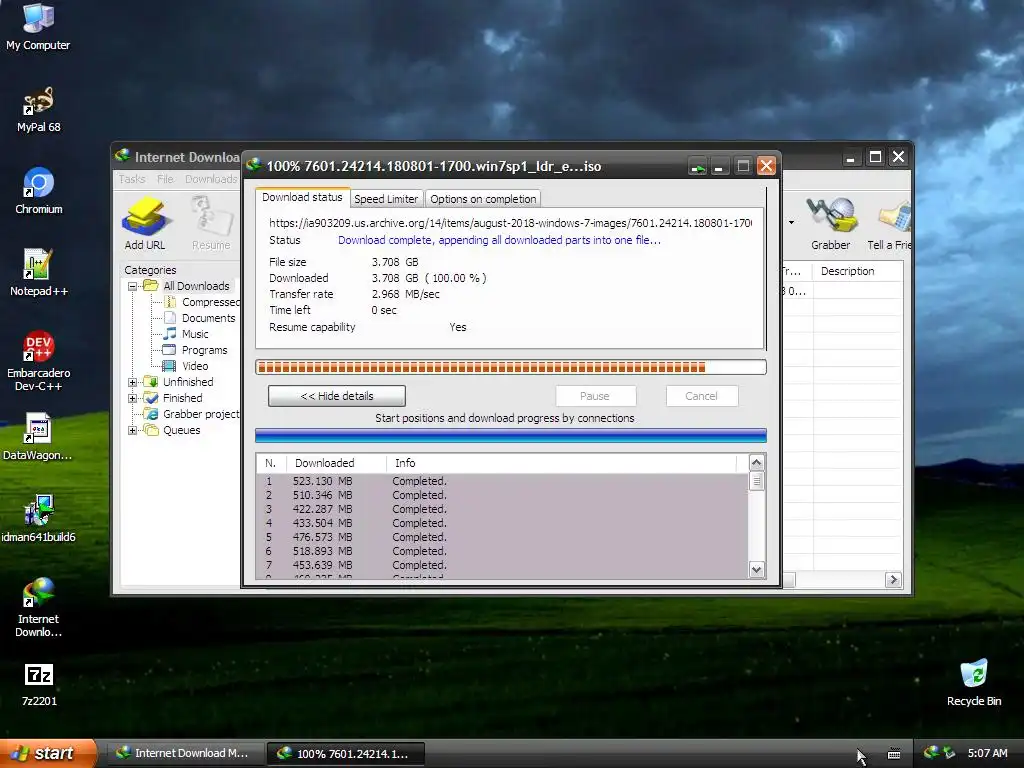
Task: Click the second IDM tray icon
Action: [949, 753]
